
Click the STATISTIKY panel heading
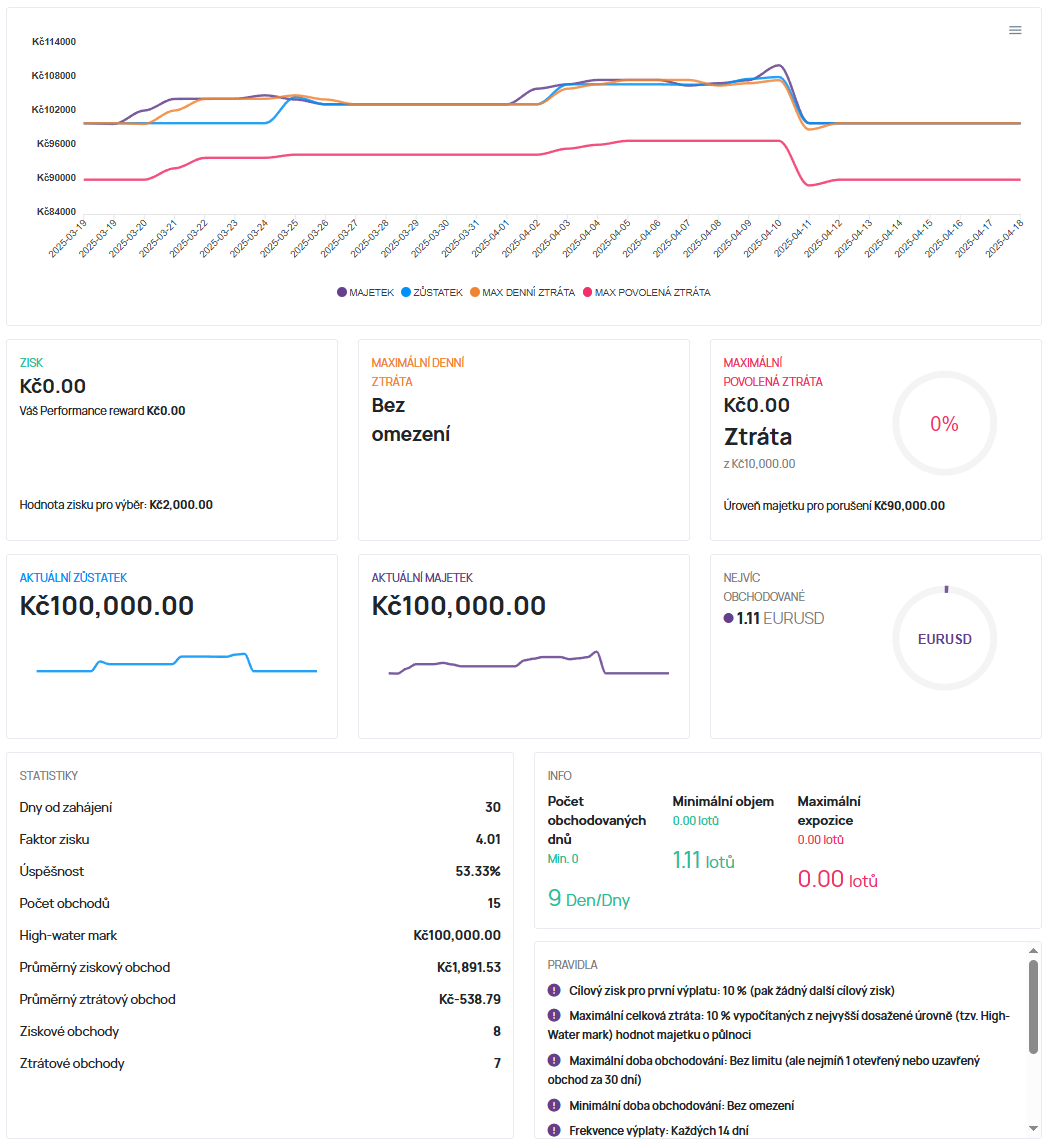(x=49, y=776)
